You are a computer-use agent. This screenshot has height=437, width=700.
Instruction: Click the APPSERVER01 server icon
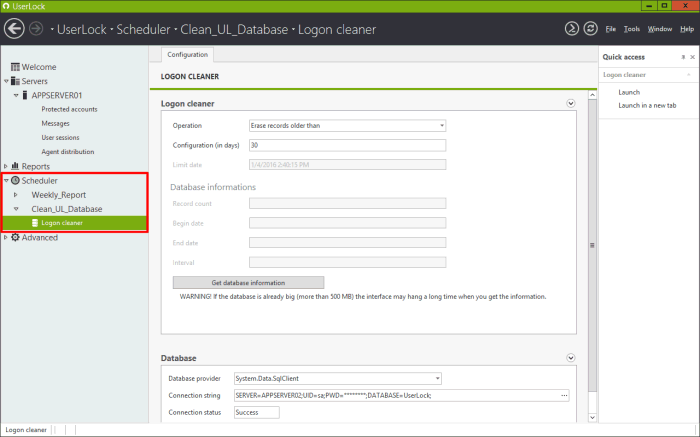click(x=25, y=95)
